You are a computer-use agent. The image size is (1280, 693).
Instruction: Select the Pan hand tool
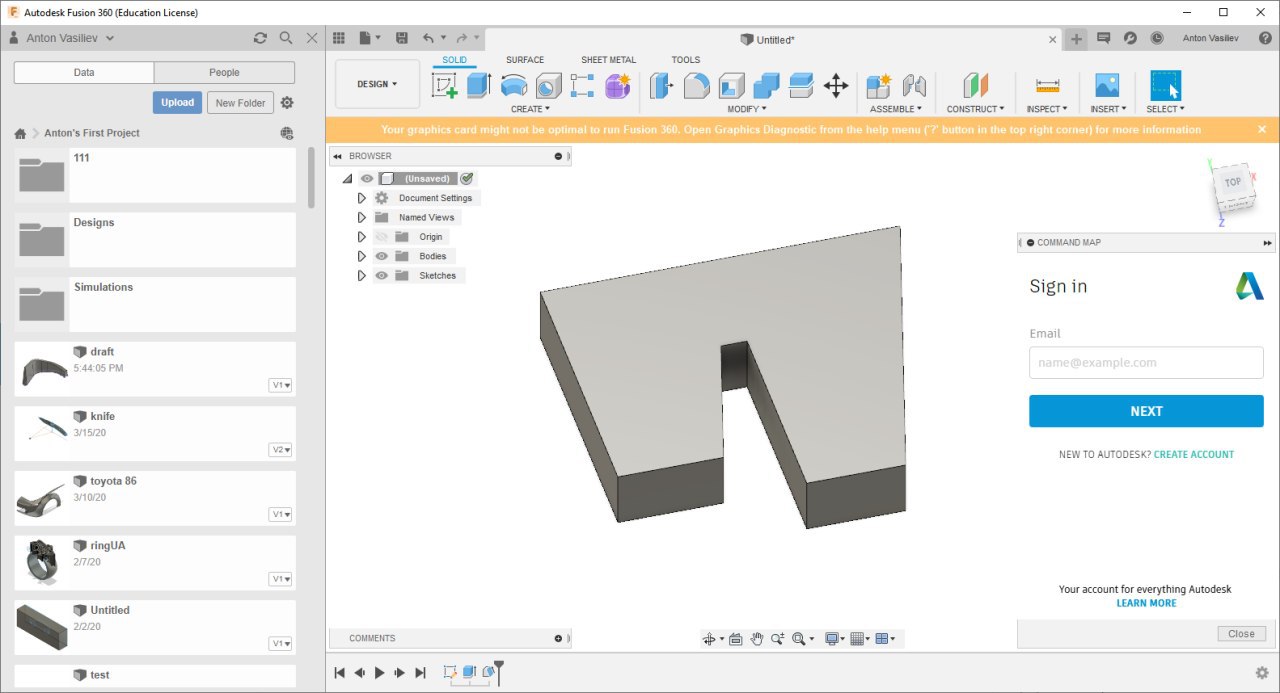(757, 639)
